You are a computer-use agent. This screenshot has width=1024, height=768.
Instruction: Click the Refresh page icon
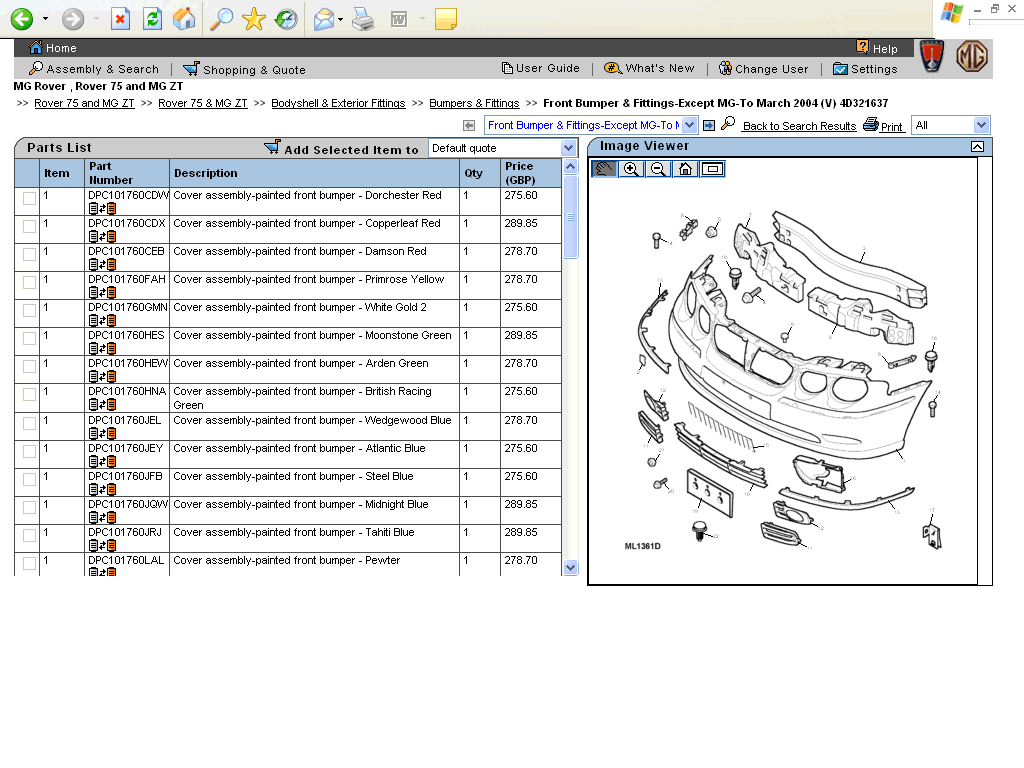click(x=153, y=19)
